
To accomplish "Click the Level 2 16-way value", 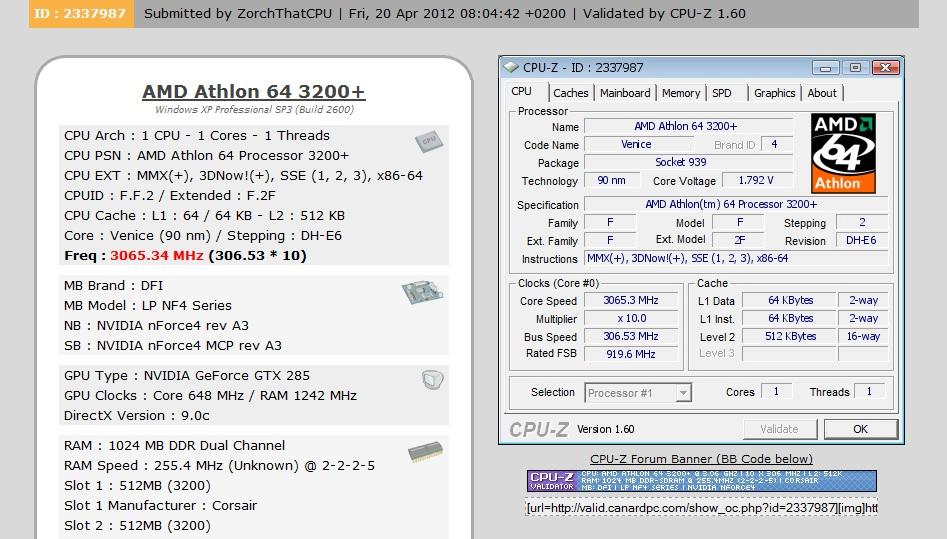I will [863, 336].
